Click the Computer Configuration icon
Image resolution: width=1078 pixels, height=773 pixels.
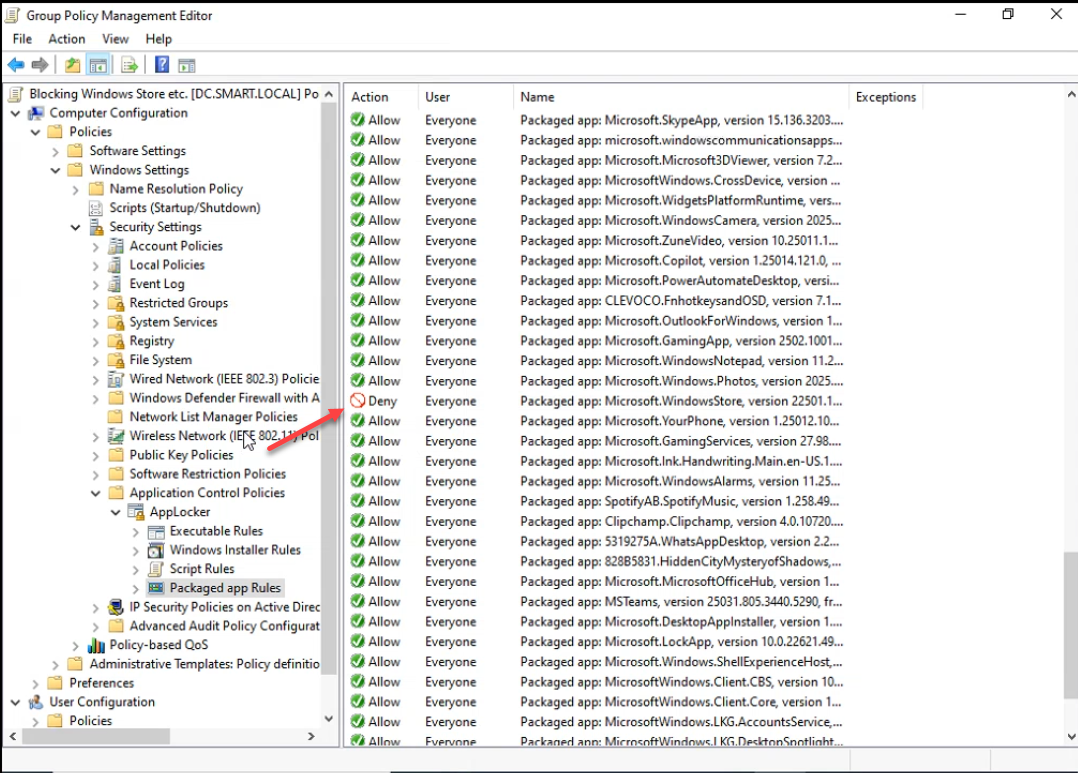36,113
